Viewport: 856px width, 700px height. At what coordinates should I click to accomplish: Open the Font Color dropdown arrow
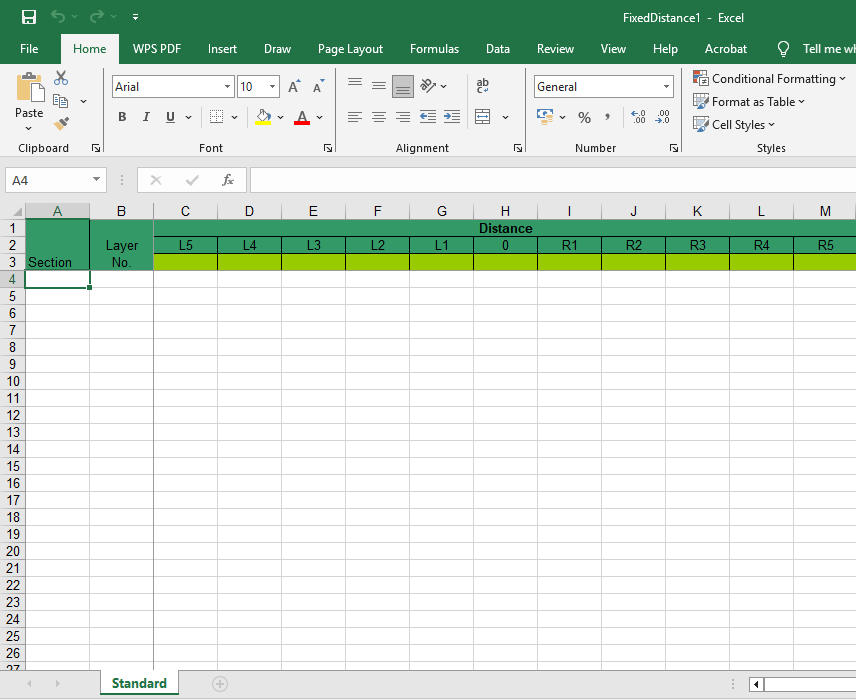click(319, 117)
